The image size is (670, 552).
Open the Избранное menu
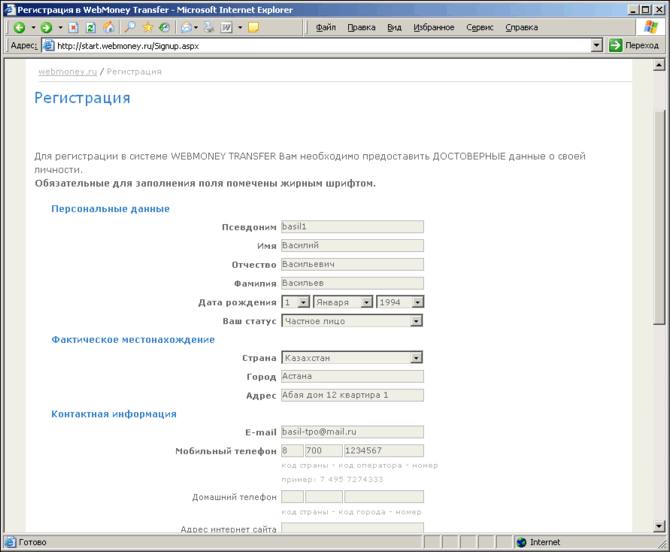[x=434, y=27]
